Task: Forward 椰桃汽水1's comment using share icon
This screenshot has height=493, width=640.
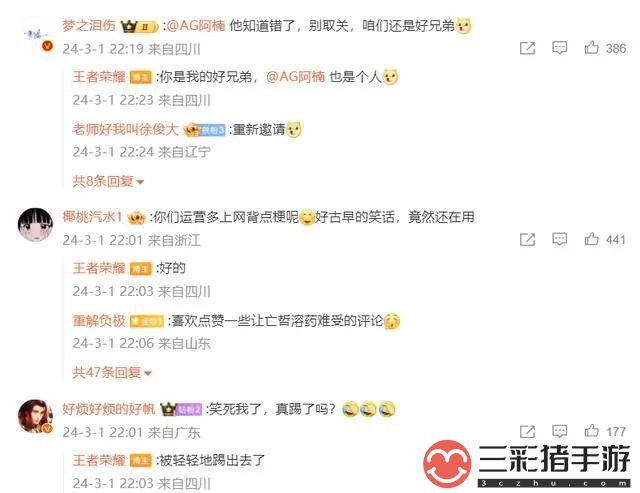Action: point(527,239)
